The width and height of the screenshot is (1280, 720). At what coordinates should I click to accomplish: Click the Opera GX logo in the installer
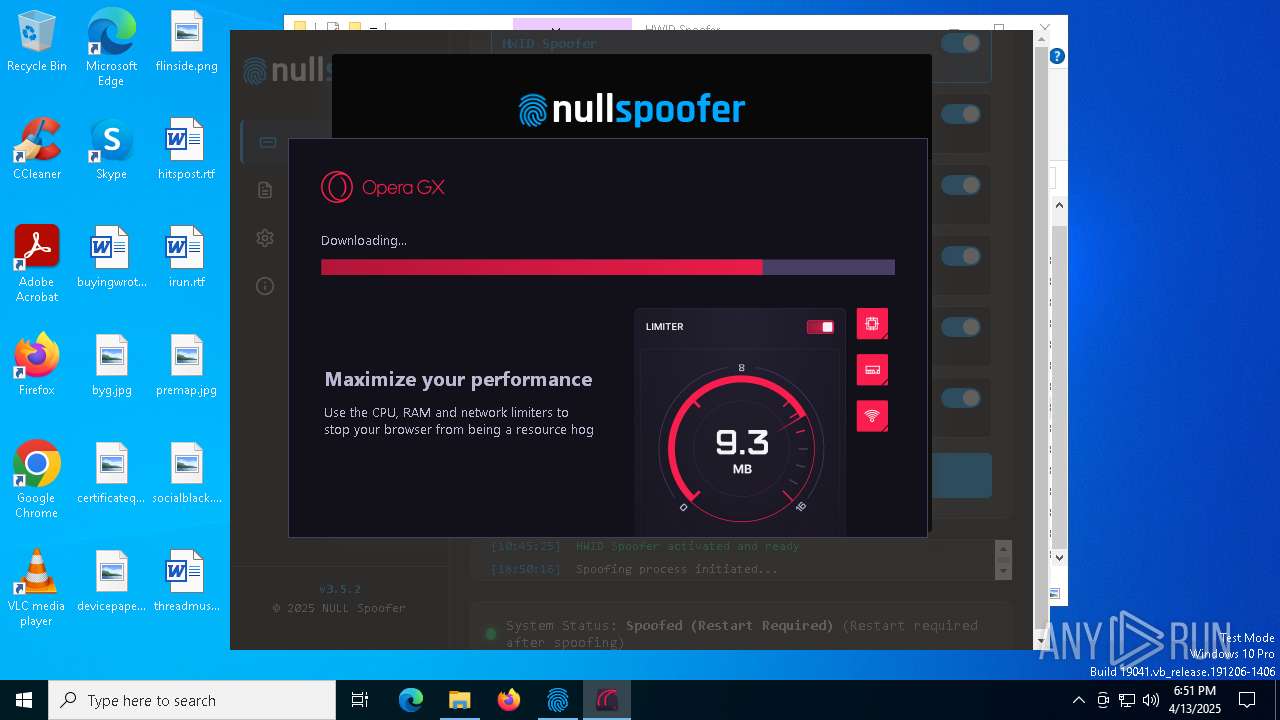382,187
